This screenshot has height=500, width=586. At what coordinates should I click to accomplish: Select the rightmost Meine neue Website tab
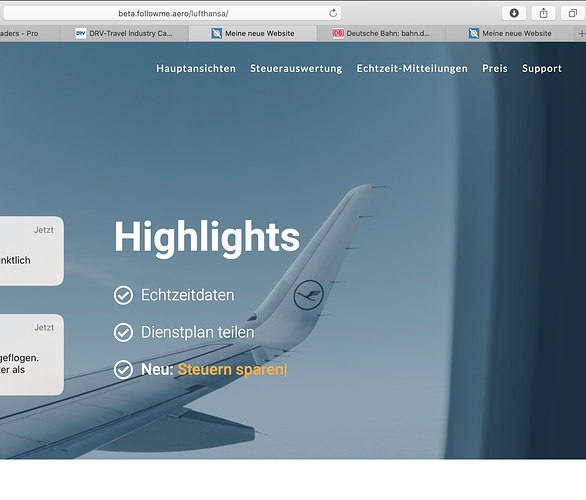[510, 34]
